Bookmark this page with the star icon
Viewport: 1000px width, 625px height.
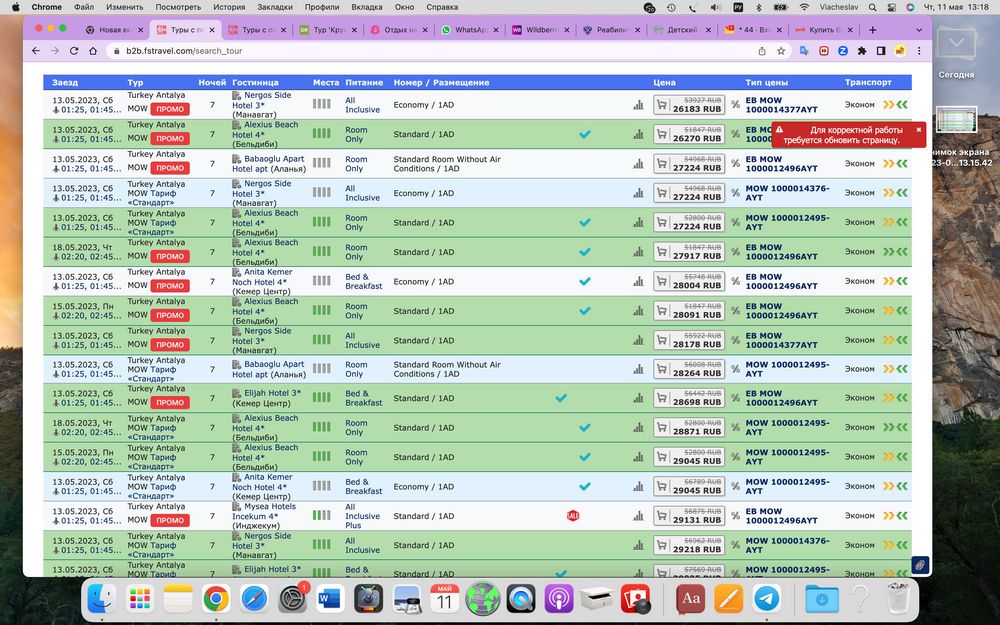778,50
